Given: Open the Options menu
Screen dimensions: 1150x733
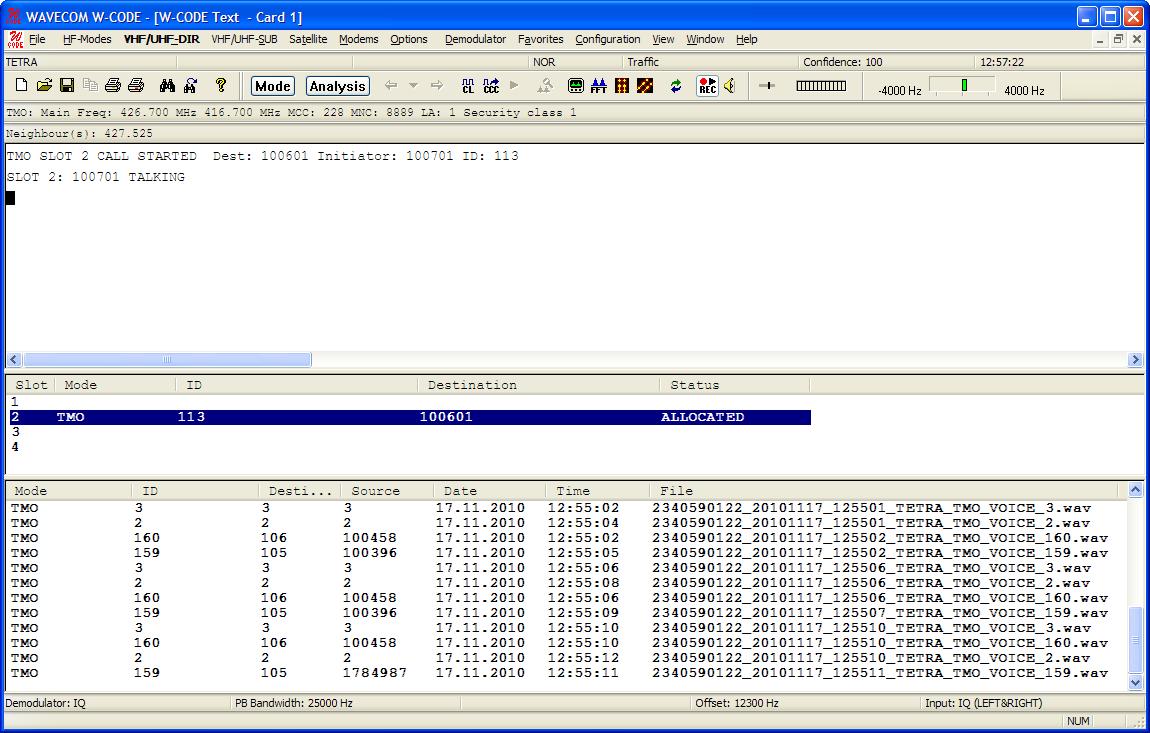Looking at the screenshot, I should 409,40.
